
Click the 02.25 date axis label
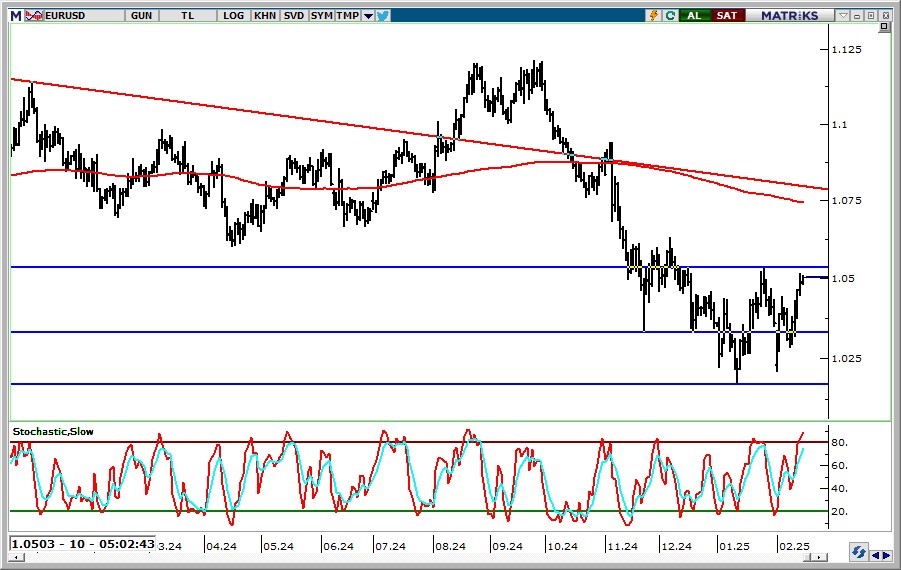coord(794,546)
